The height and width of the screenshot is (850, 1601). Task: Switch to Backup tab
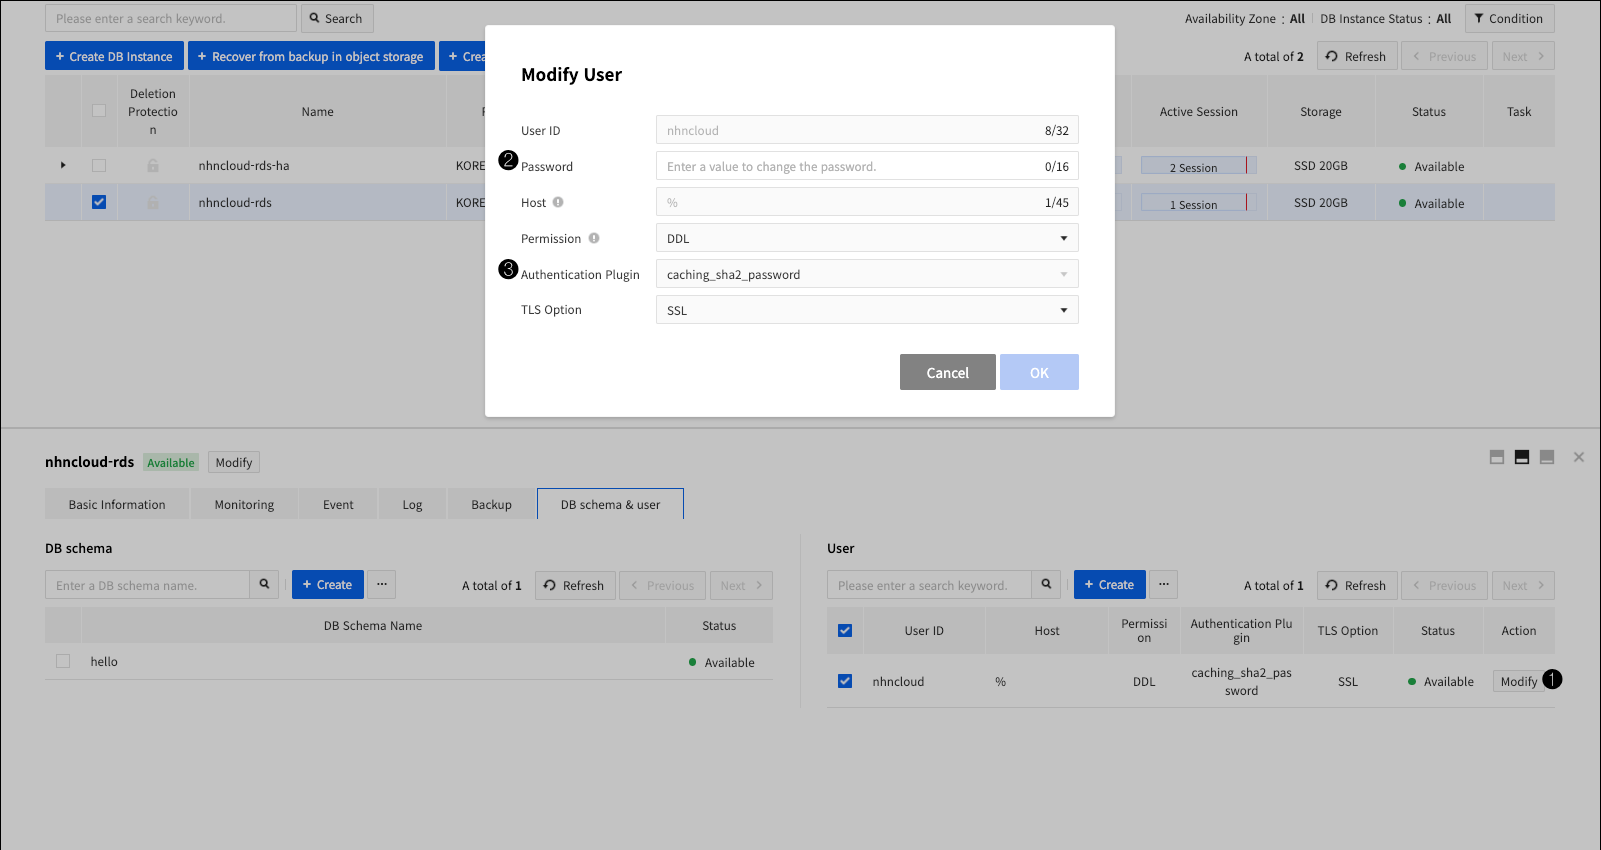(x=491, y=504)
